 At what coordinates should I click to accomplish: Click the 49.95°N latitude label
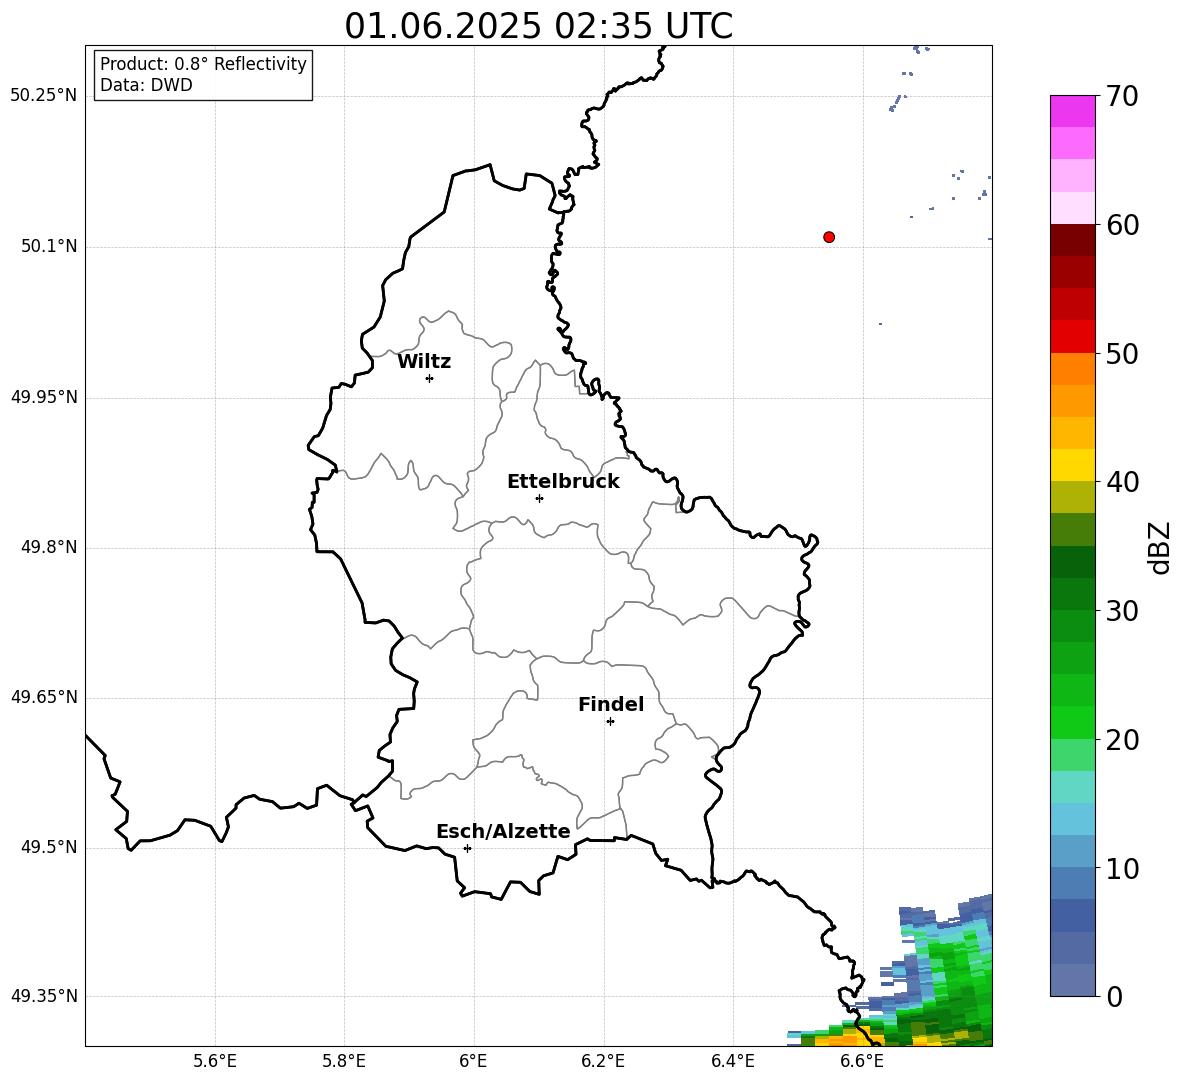pos(44,397)
